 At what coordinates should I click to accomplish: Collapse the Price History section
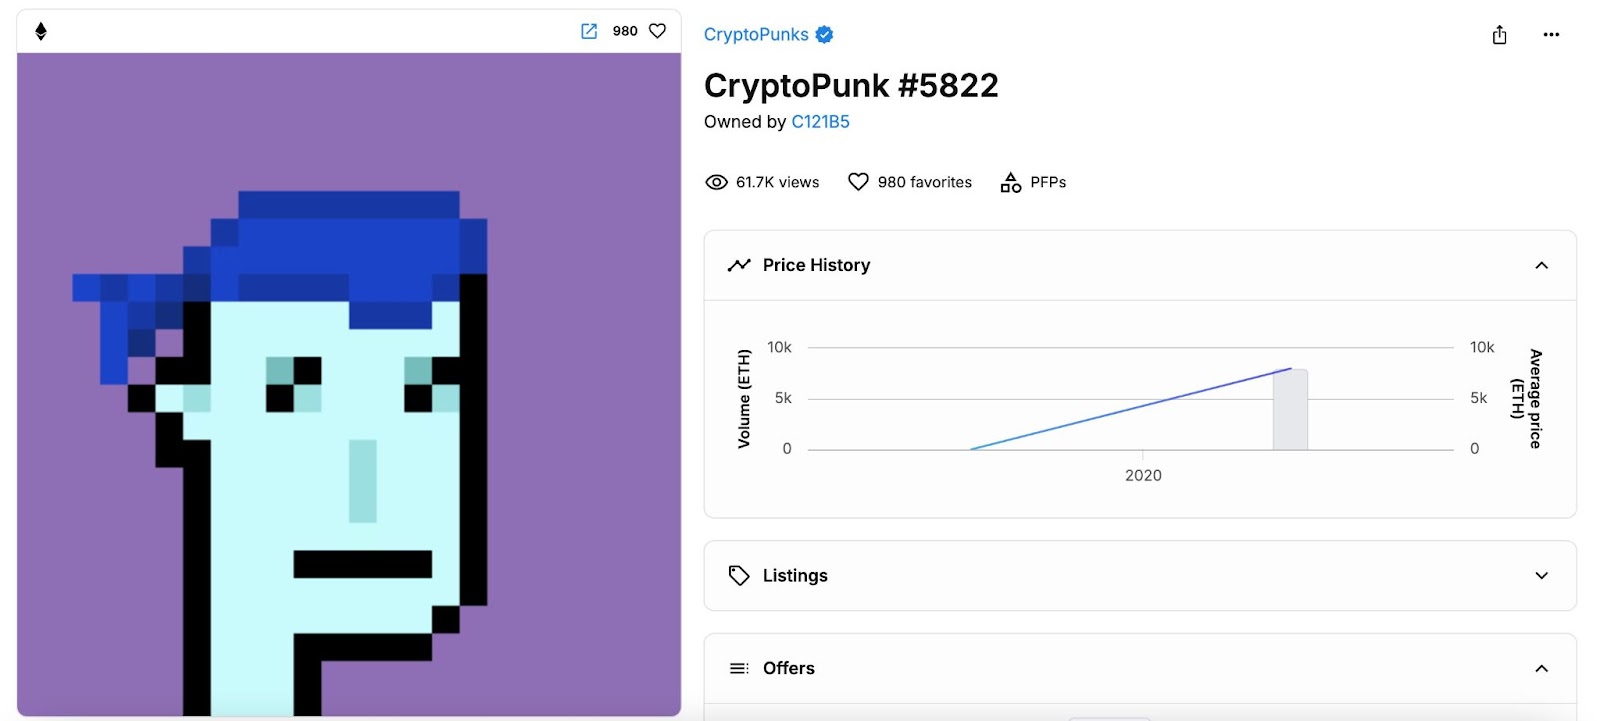[1541, 265]
